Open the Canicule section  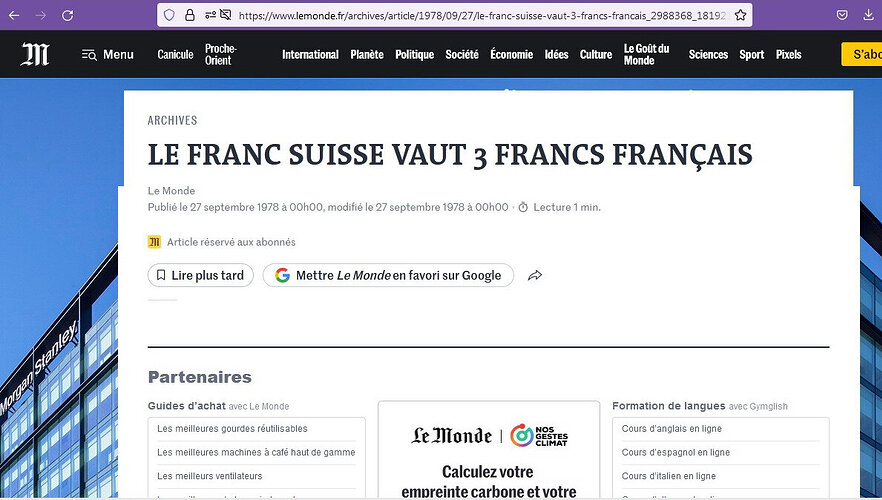point(176,55)
